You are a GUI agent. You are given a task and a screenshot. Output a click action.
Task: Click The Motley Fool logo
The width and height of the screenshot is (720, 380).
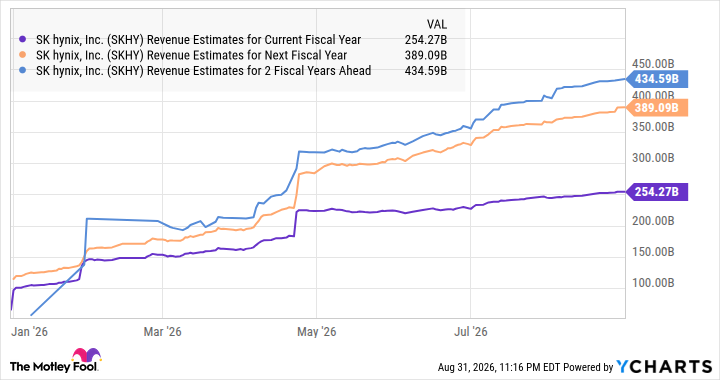55,361
